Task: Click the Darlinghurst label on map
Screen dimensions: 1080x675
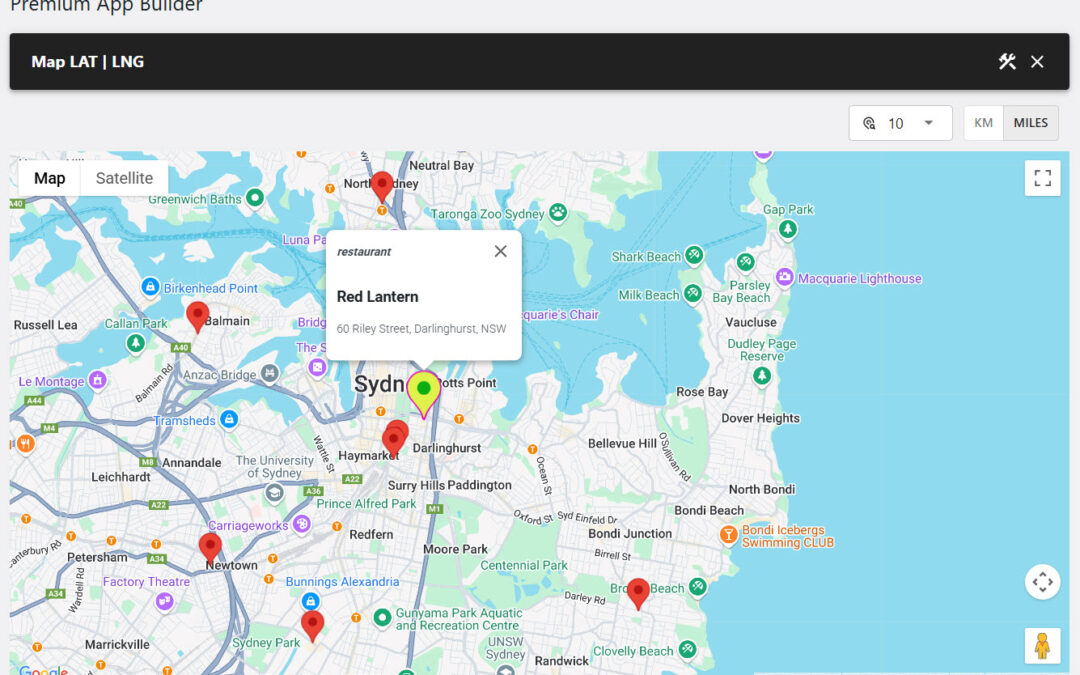Action: pos(446,448)
